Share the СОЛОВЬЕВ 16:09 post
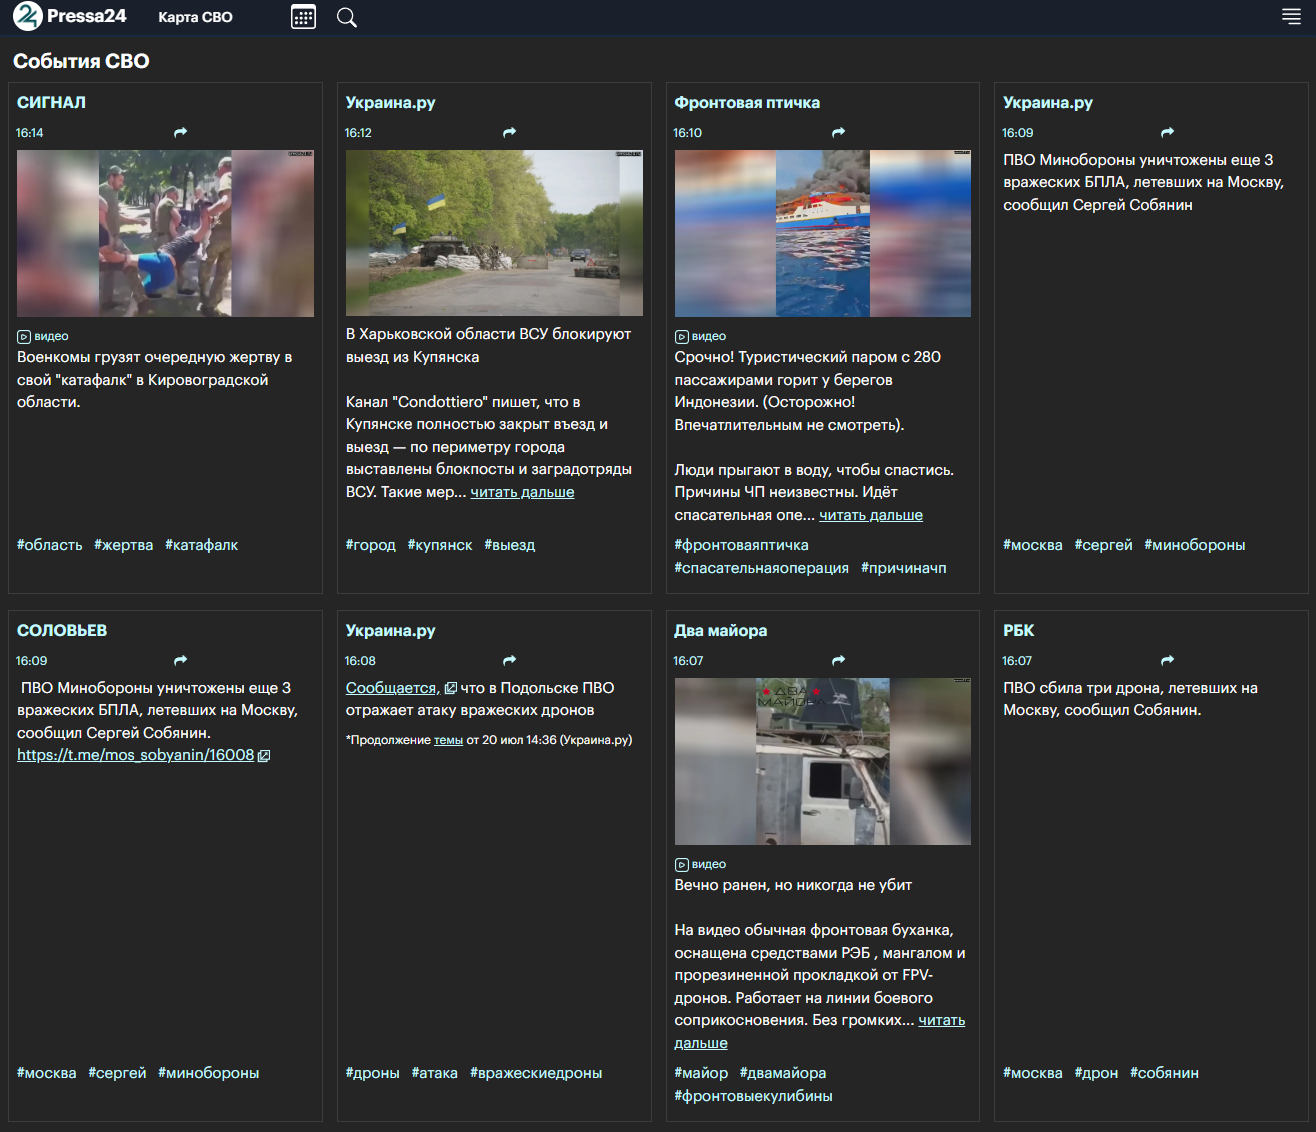The width and height of the screenshot is (1316, 1132). [x=181, y=660]
